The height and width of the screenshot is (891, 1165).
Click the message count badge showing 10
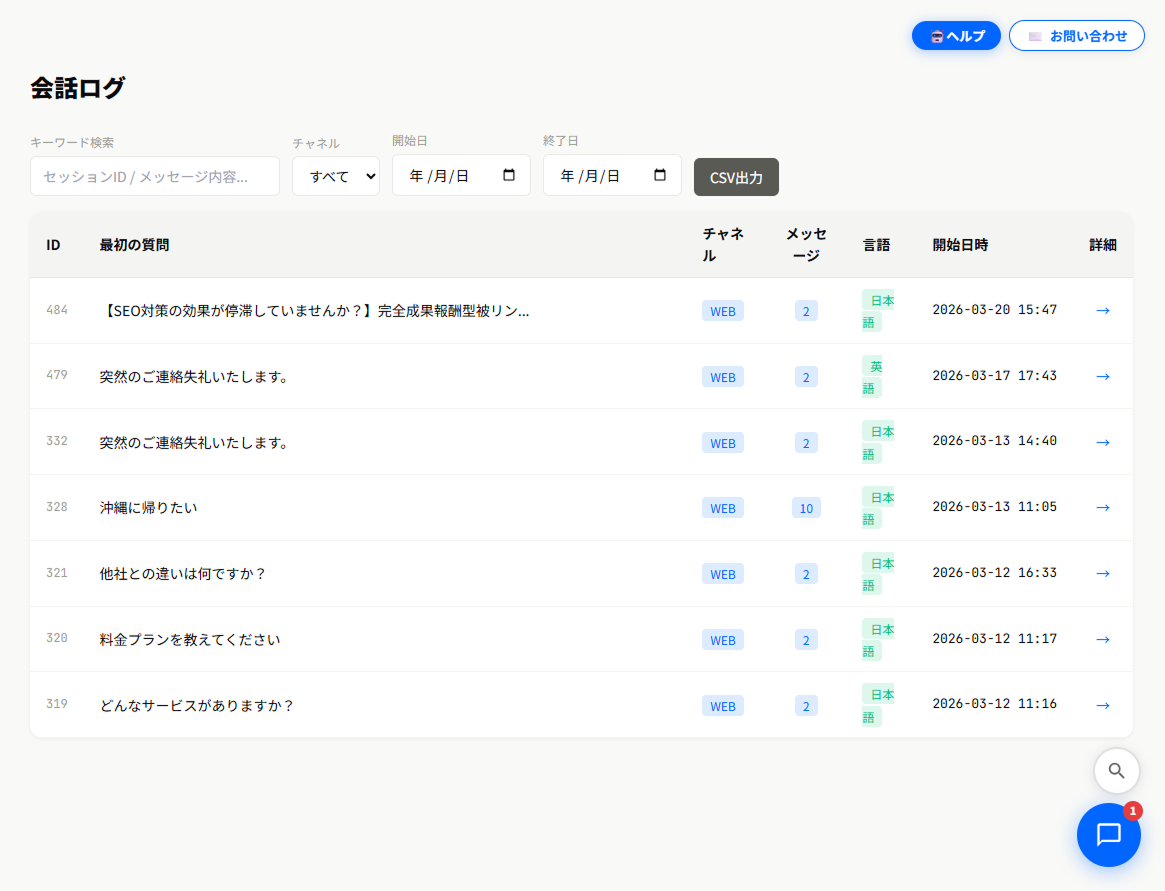[806, 507]
